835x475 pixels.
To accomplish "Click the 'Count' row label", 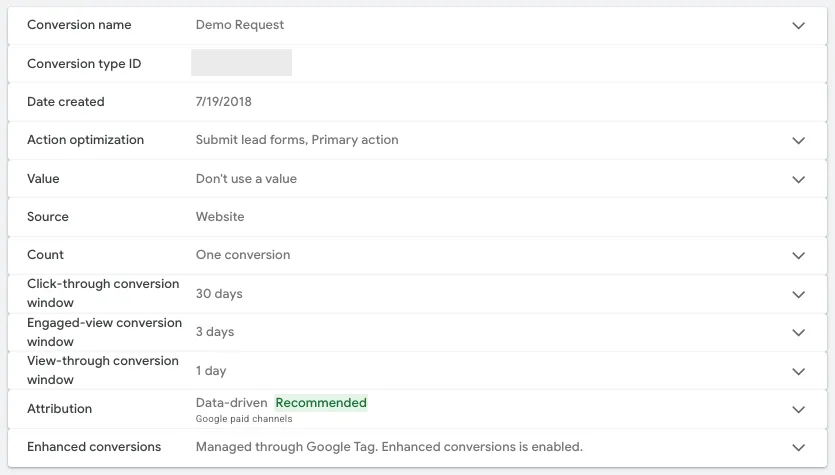I will (45, 255).
